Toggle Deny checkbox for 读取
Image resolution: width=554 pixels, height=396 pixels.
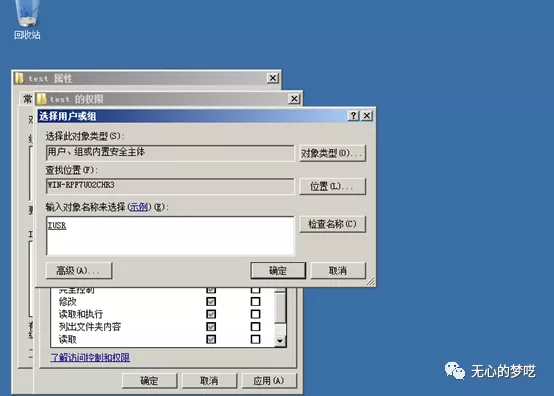point(255,339)
